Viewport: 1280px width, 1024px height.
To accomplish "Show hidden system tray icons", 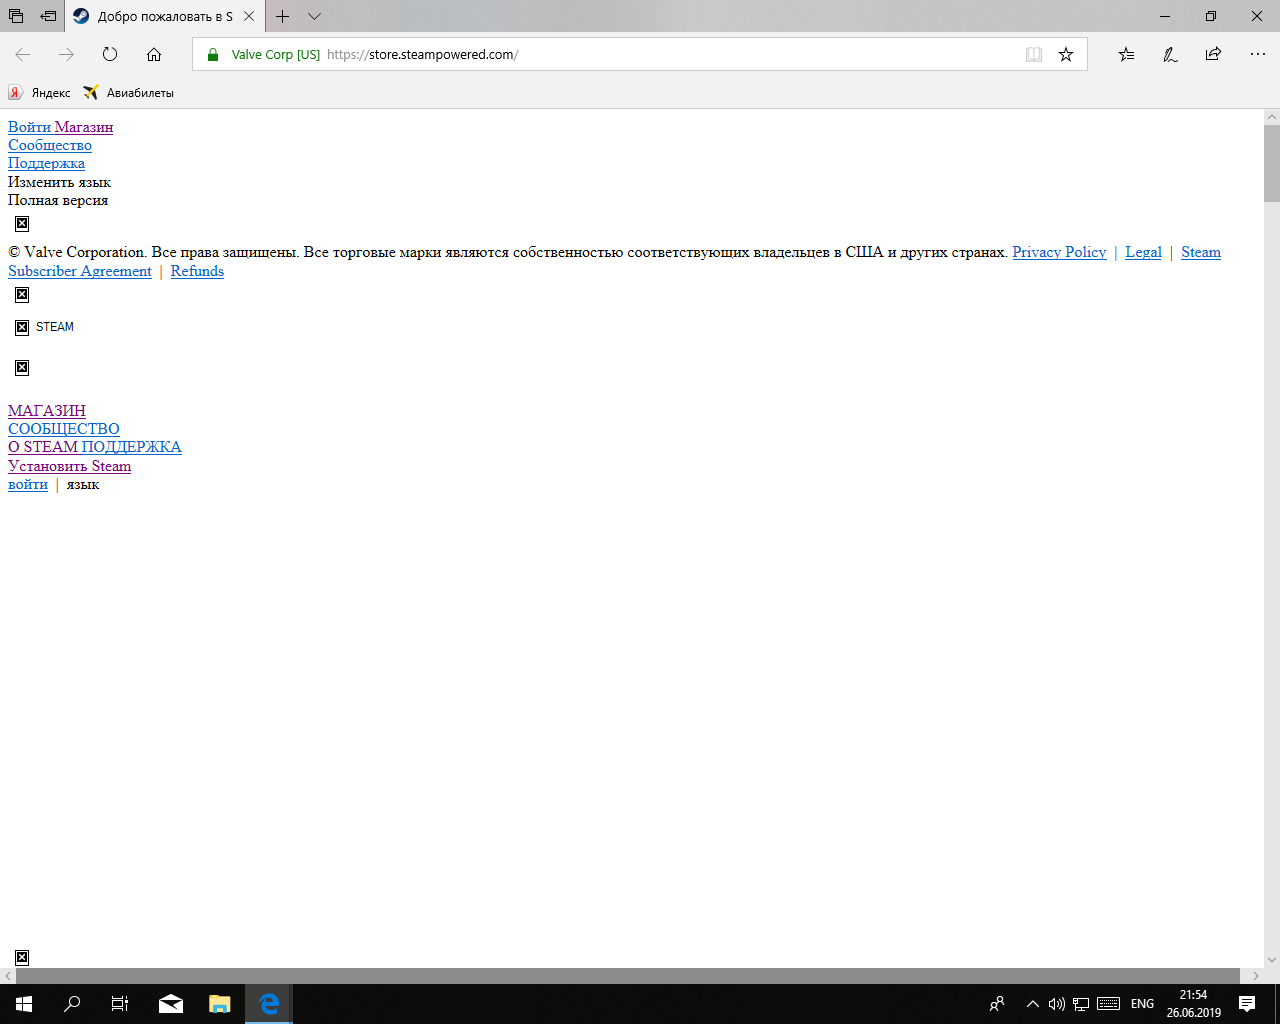I will [x=1033, y=1004].
